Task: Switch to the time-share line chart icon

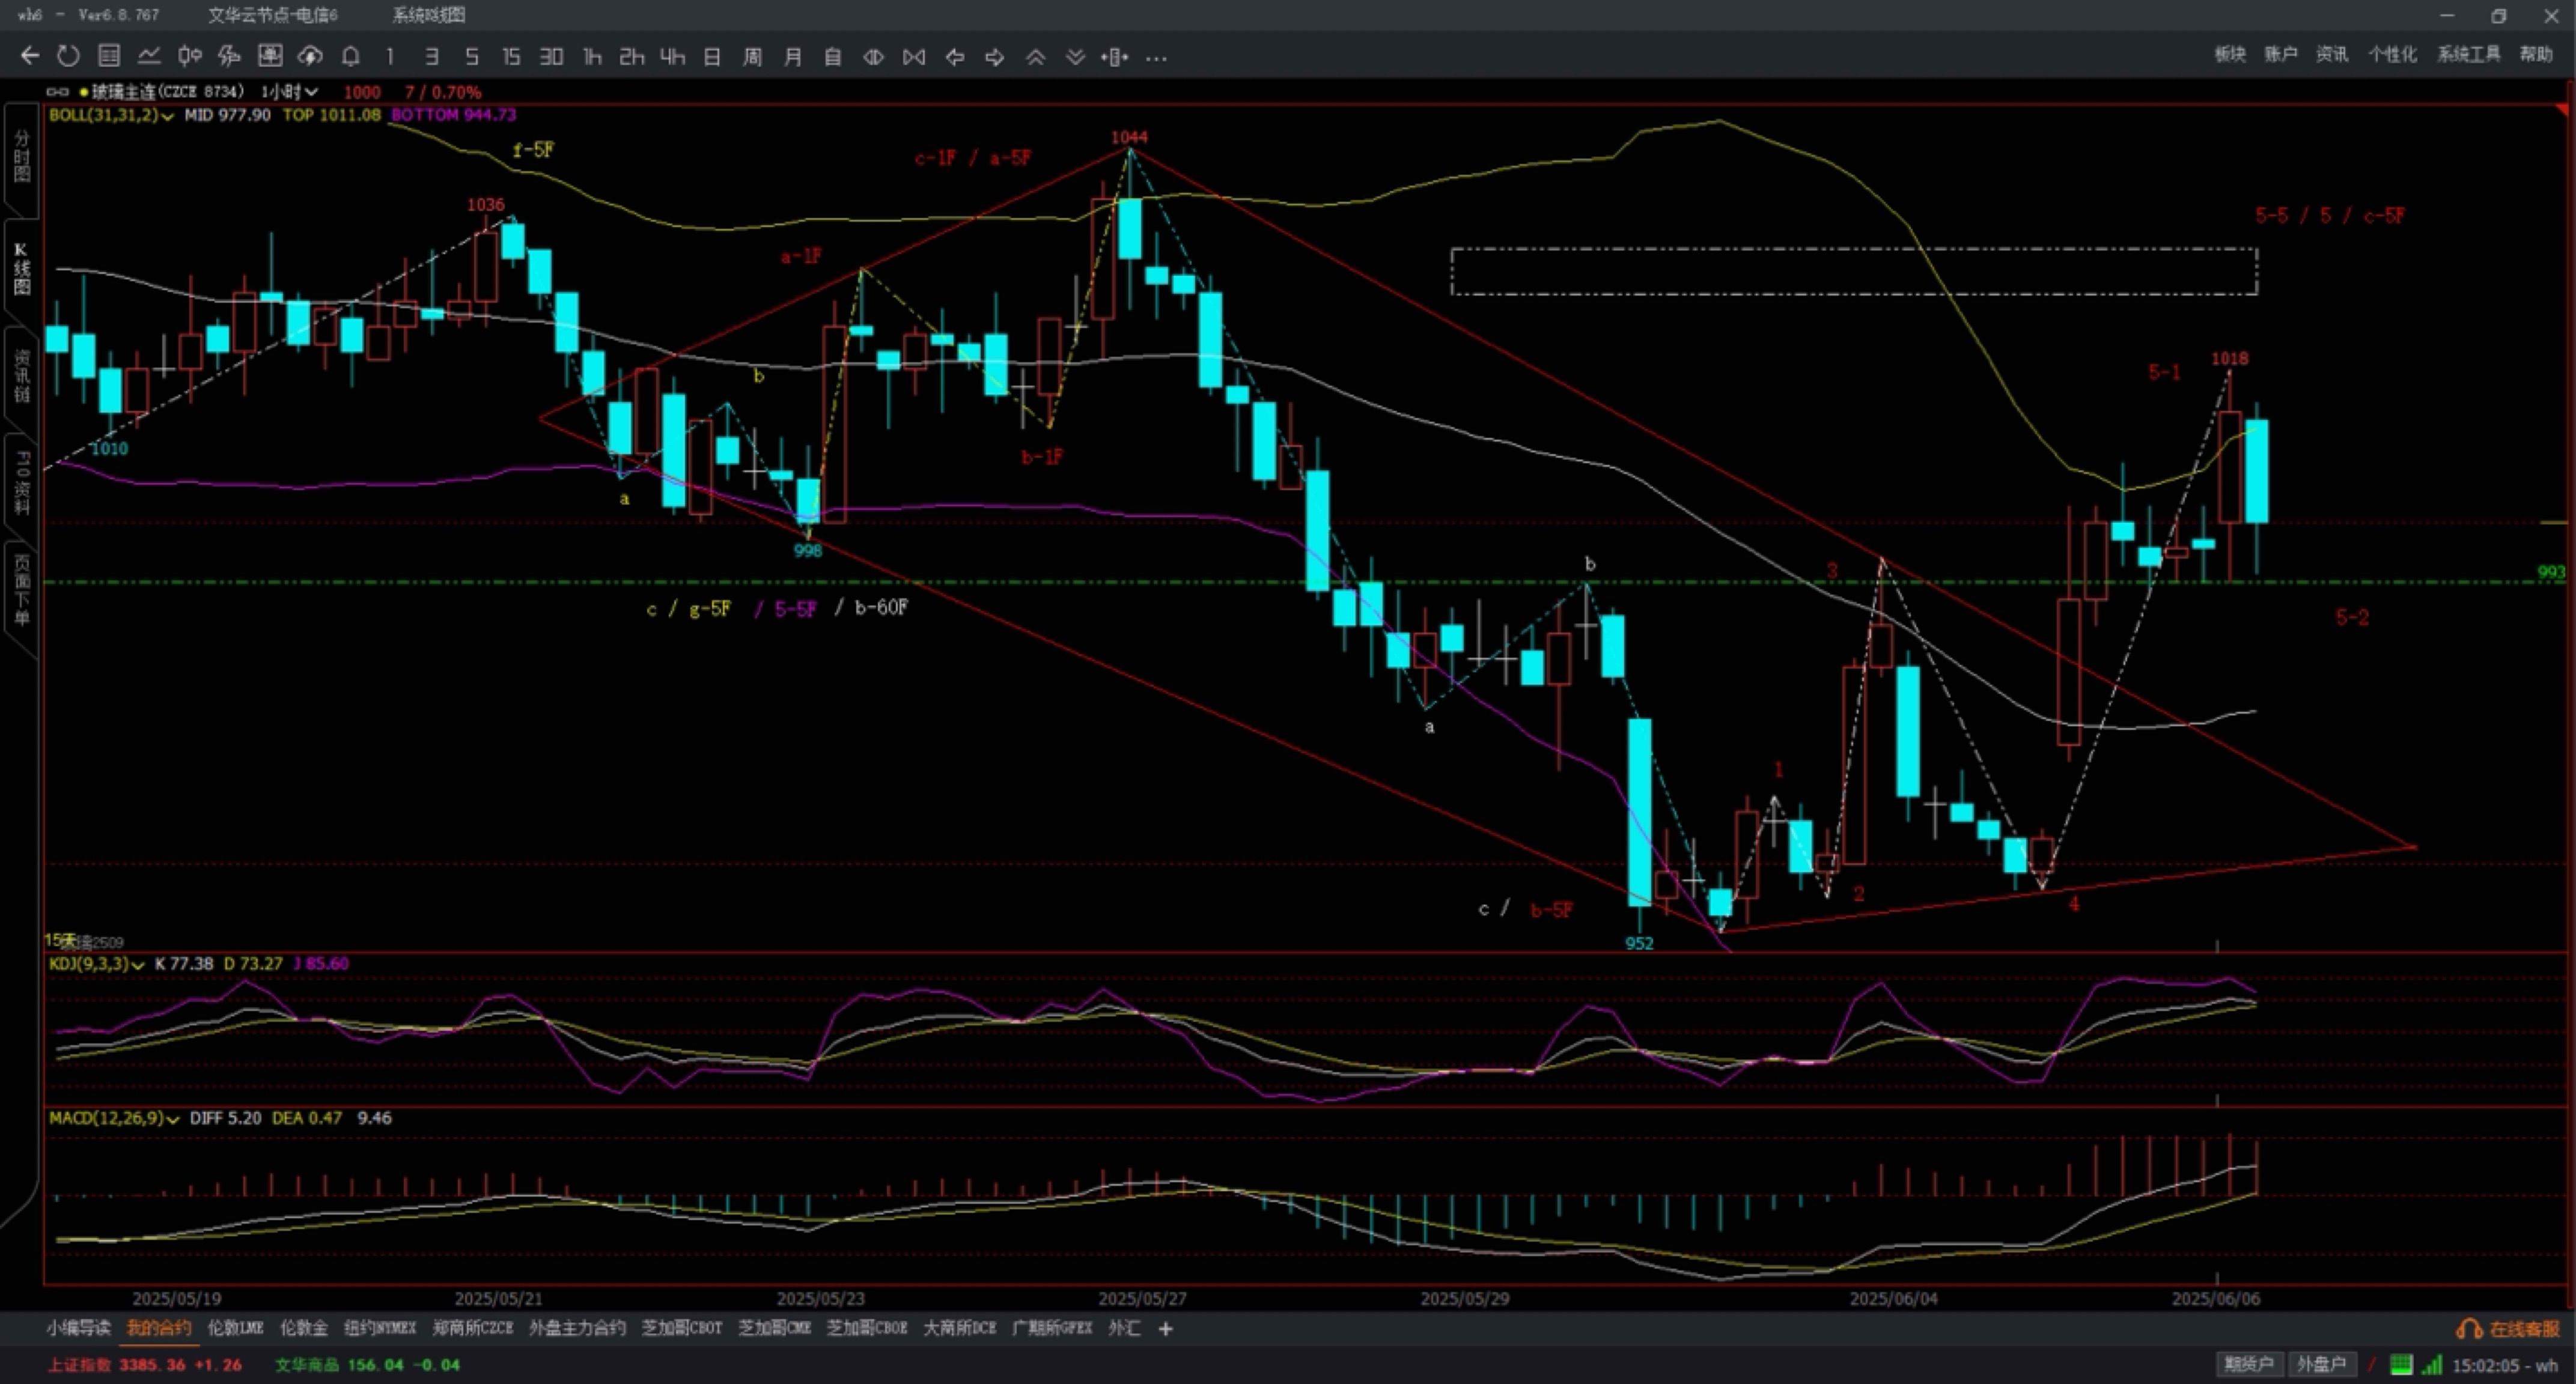Action: pyautogui.click(x=149, y=56)
